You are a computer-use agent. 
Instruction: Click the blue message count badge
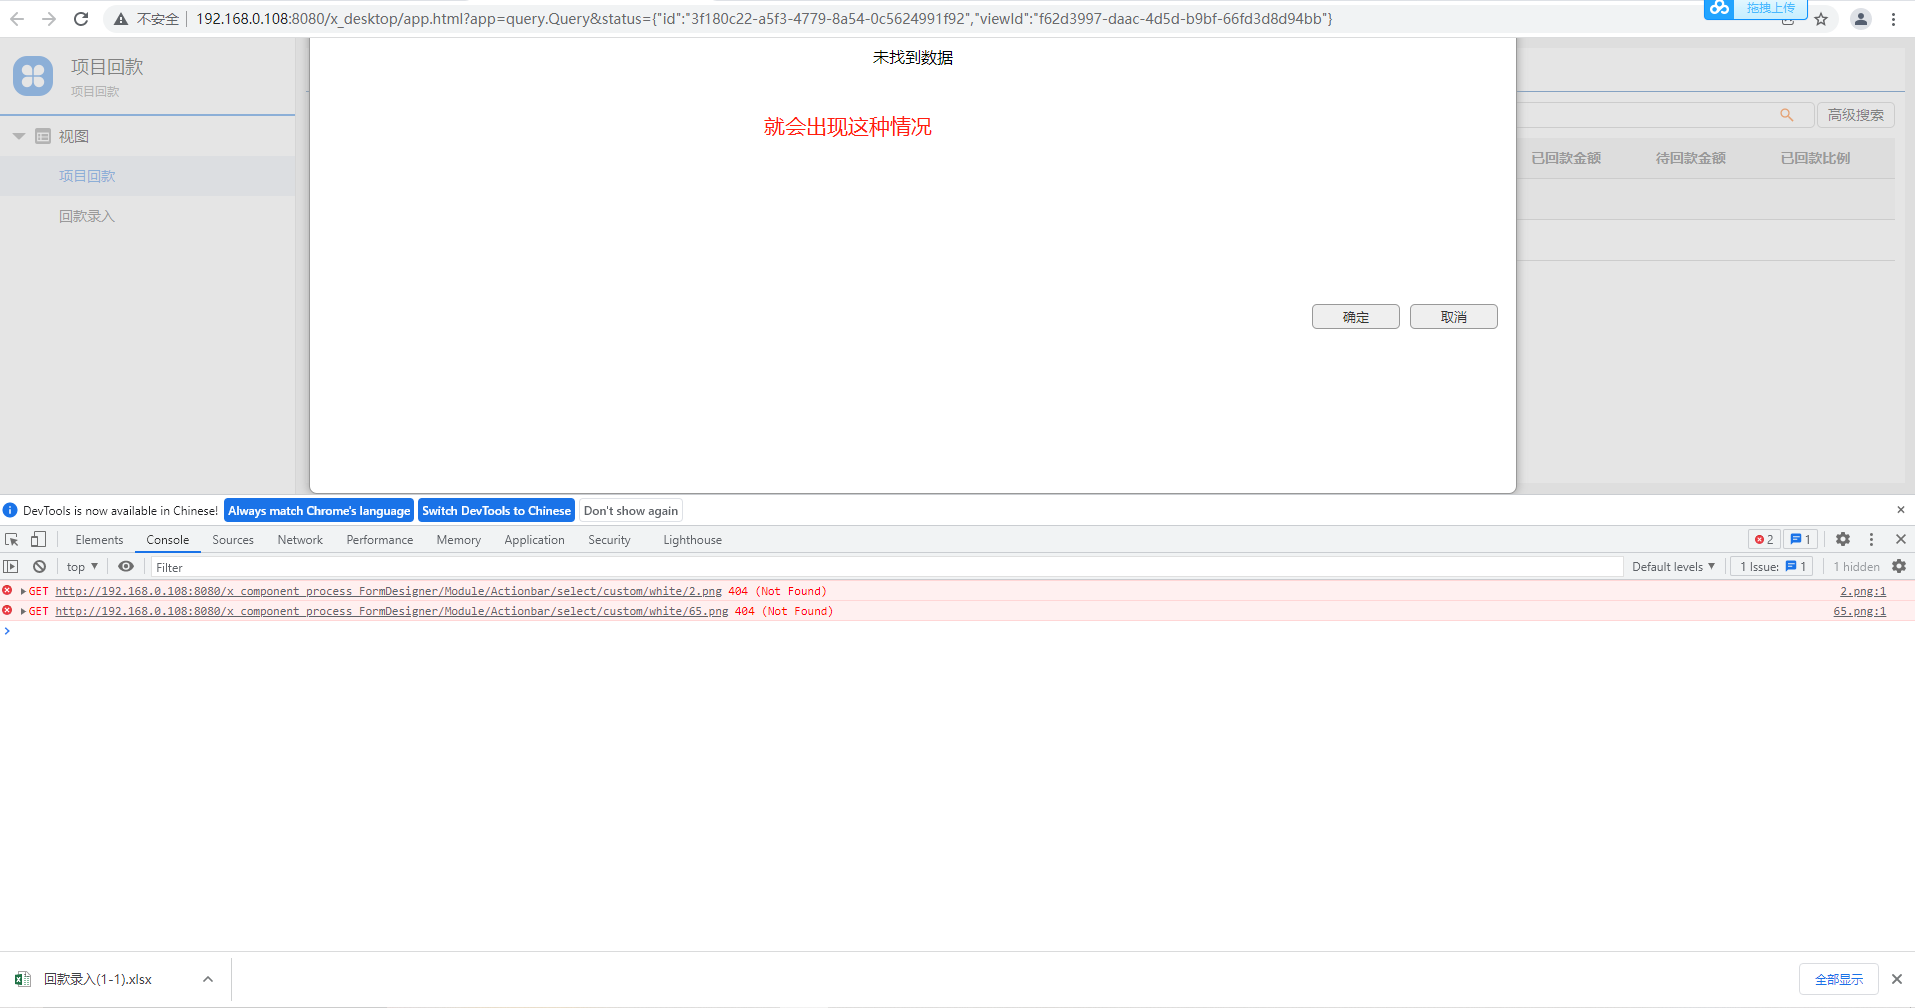tap(1800, 540)
